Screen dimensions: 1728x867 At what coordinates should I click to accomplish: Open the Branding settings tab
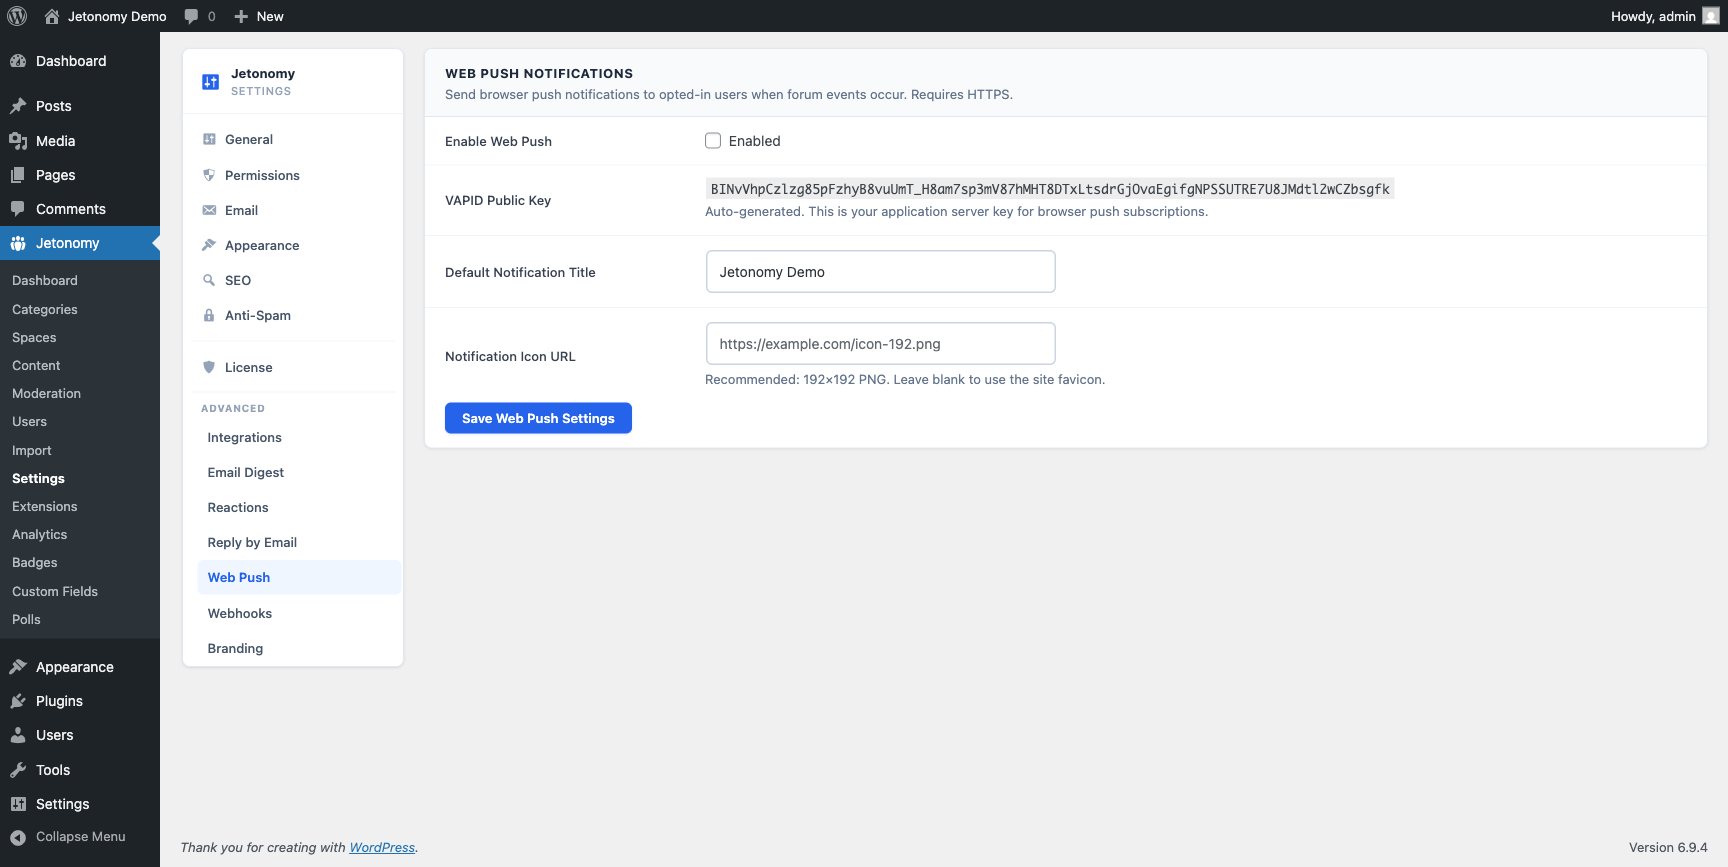point(299,649)
